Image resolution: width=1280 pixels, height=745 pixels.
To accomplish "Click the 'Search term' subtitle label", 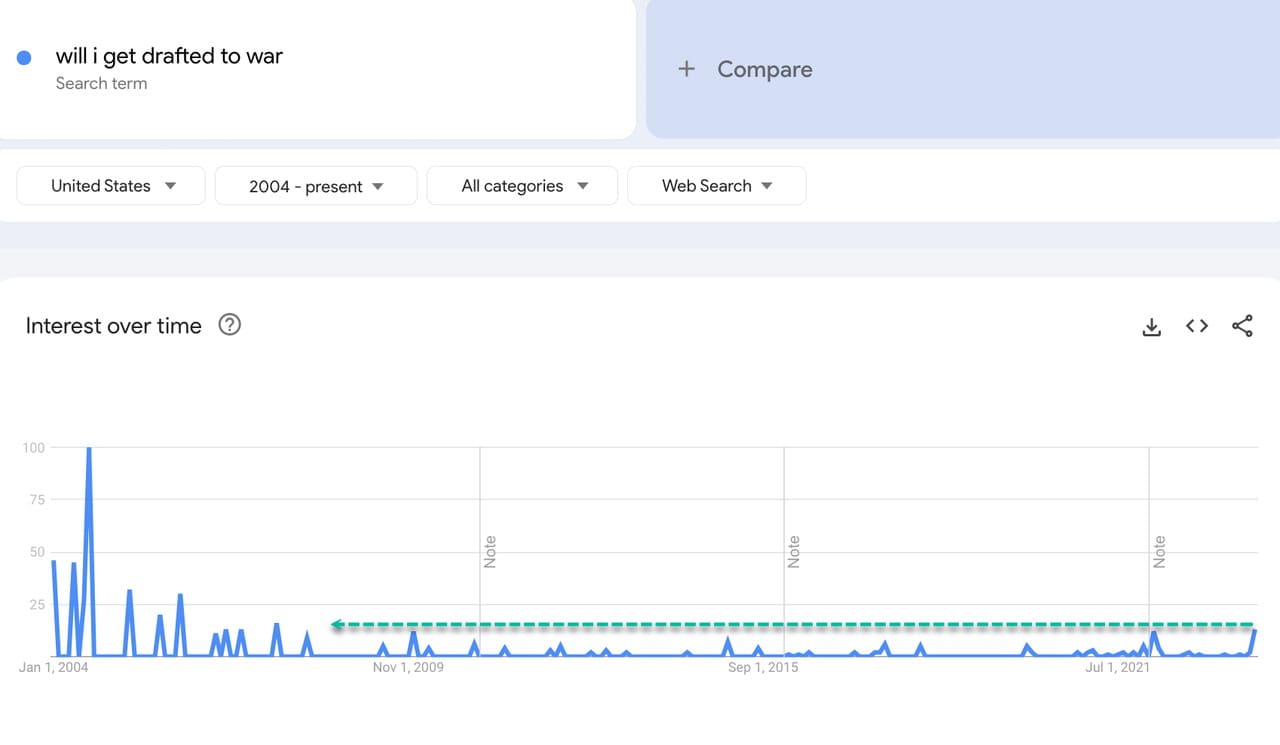I will tap(101, 84).
